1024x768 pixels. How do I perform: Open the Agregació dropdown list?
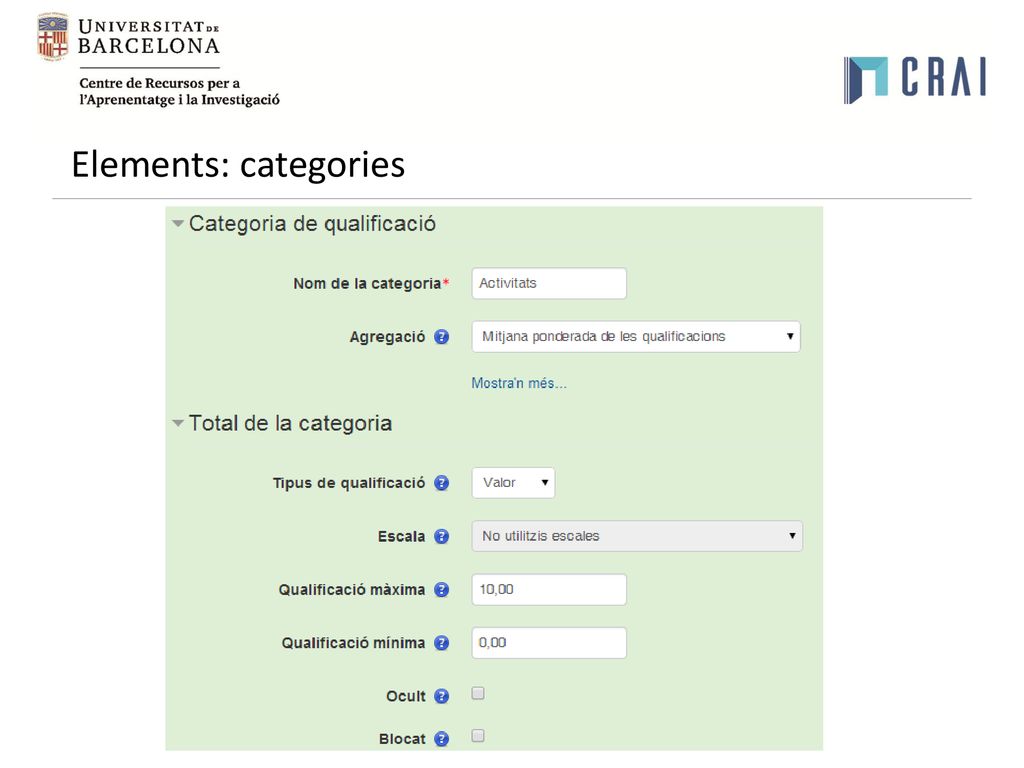tap(636, 337)
